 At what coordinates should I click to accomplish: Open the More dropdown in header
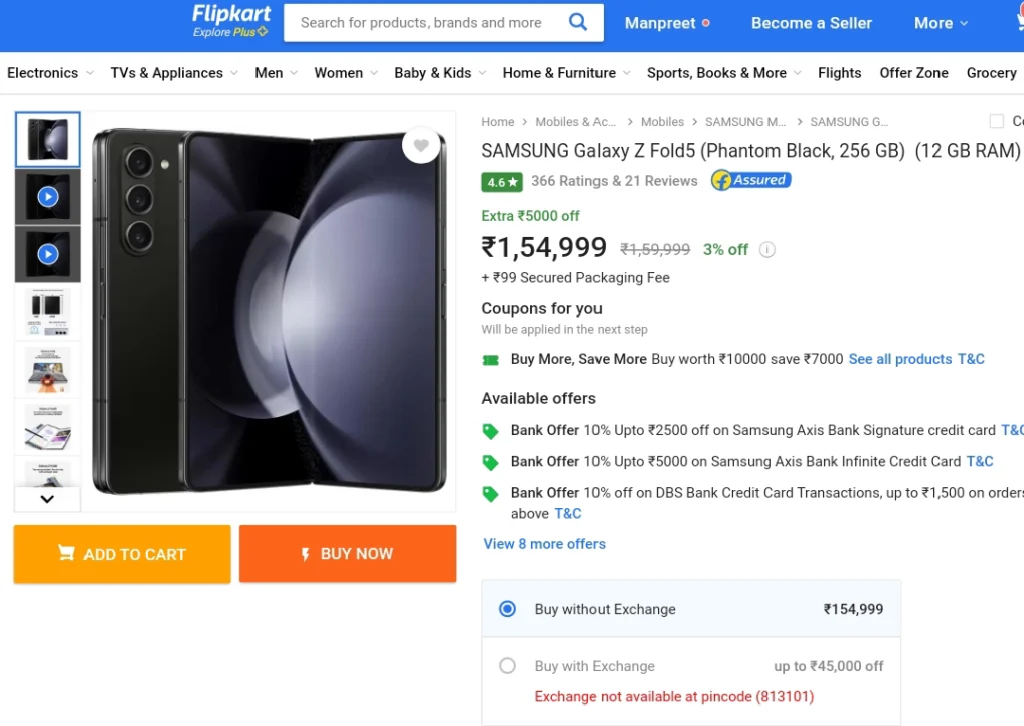(940, 23)
